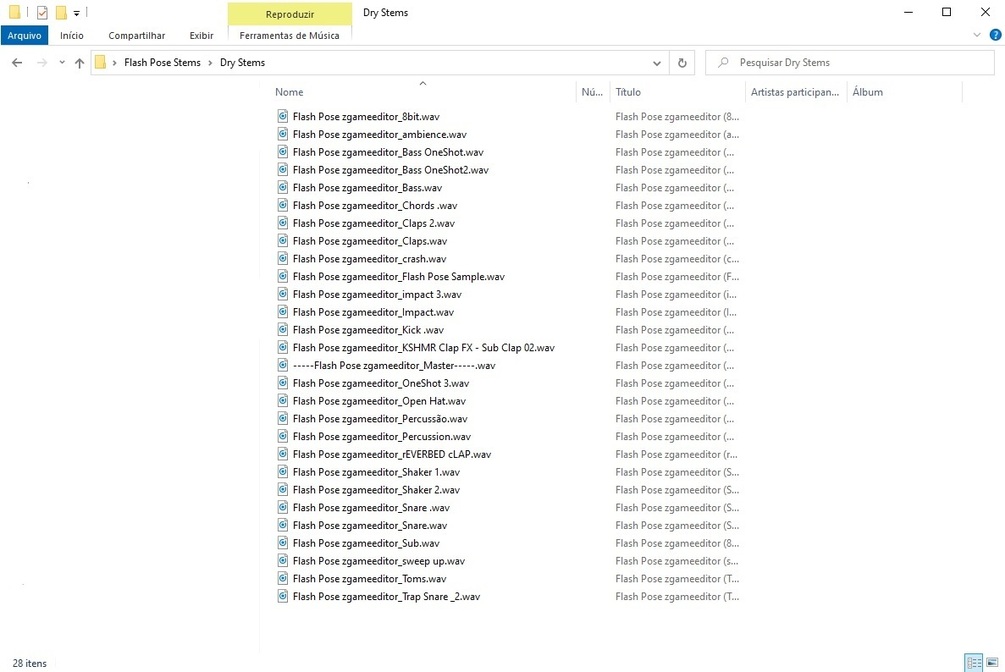Switch to large thumbnails view icon

(x=992, y=662)
